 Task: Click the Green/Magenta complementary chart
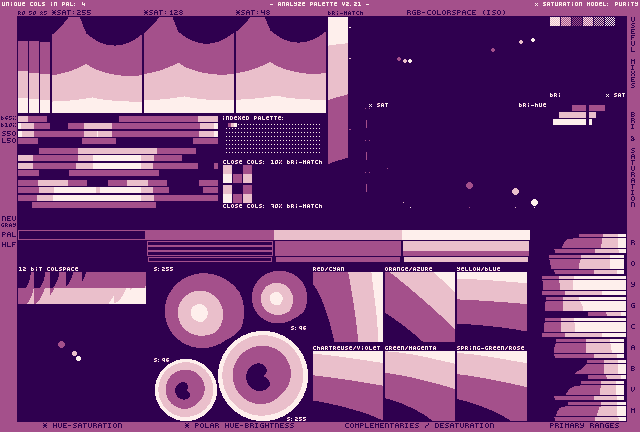click(x=420, y=386)
